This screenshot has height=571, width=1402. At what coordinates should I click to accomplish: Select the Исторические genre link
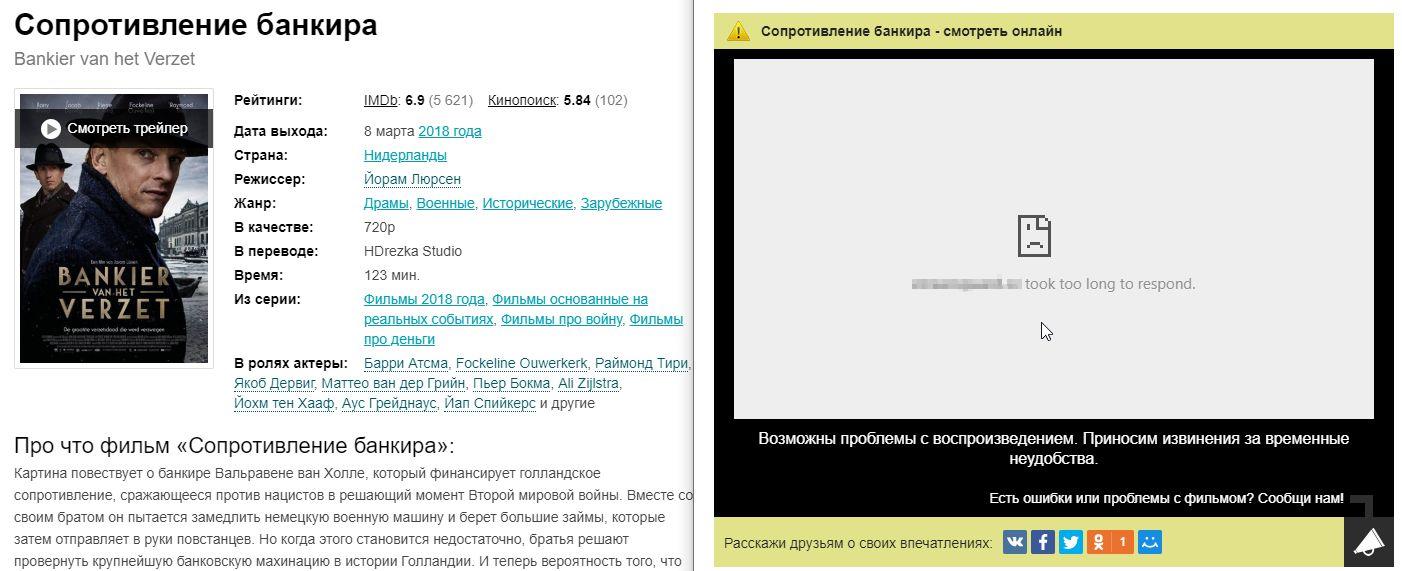pyautogui.click(x=527, y=203)
